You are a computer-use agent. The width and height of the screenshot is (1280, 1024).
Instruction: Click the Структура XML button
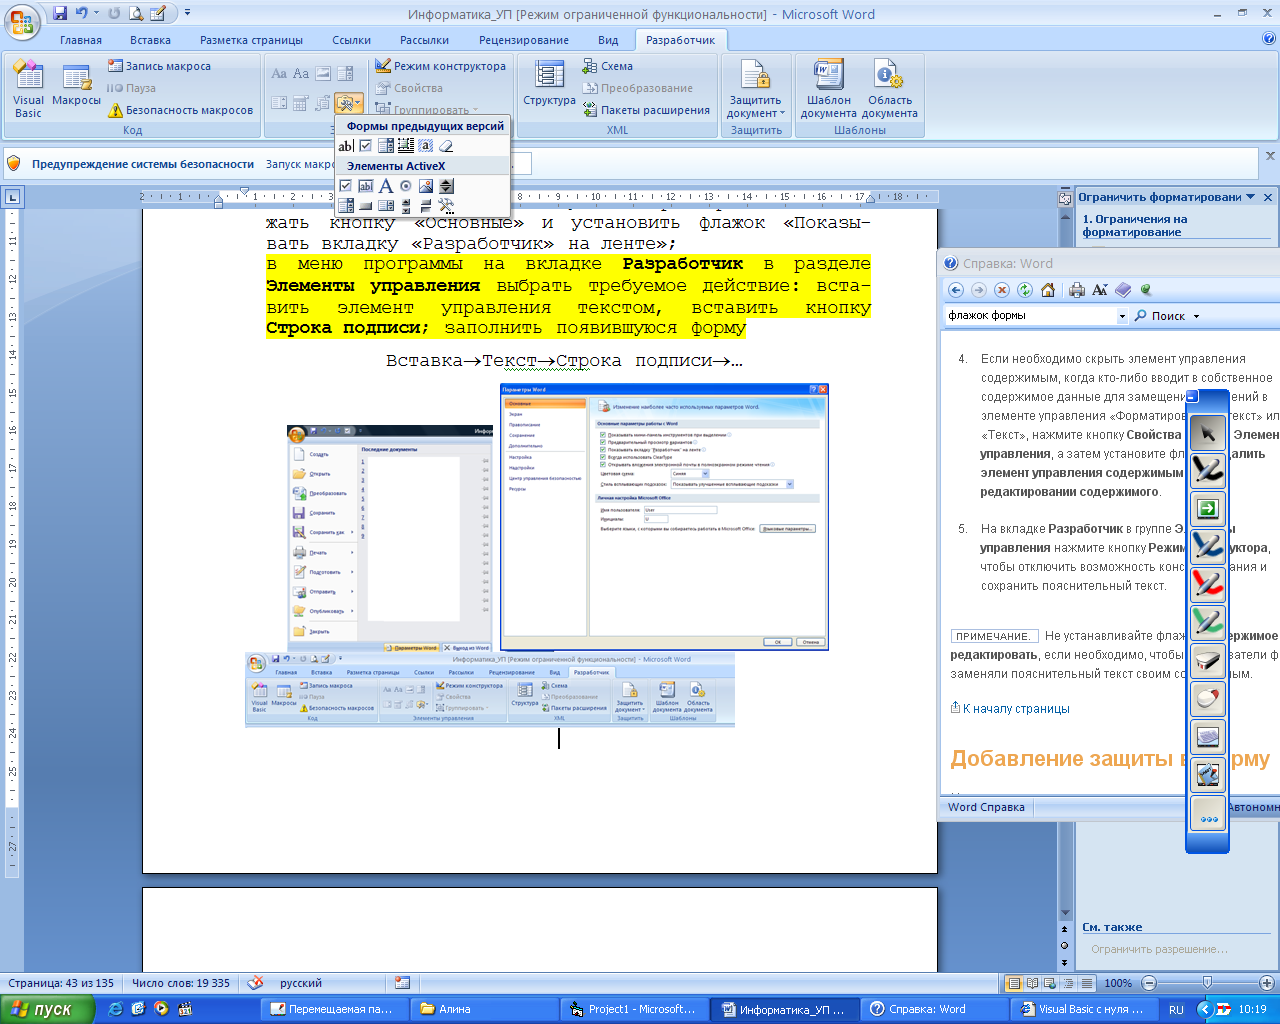coord(549,85)
